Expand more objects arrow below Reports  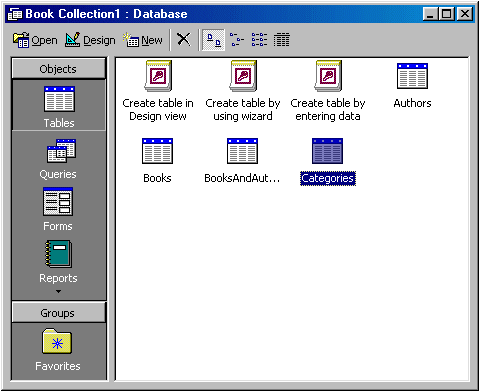[x=58, y=291]
